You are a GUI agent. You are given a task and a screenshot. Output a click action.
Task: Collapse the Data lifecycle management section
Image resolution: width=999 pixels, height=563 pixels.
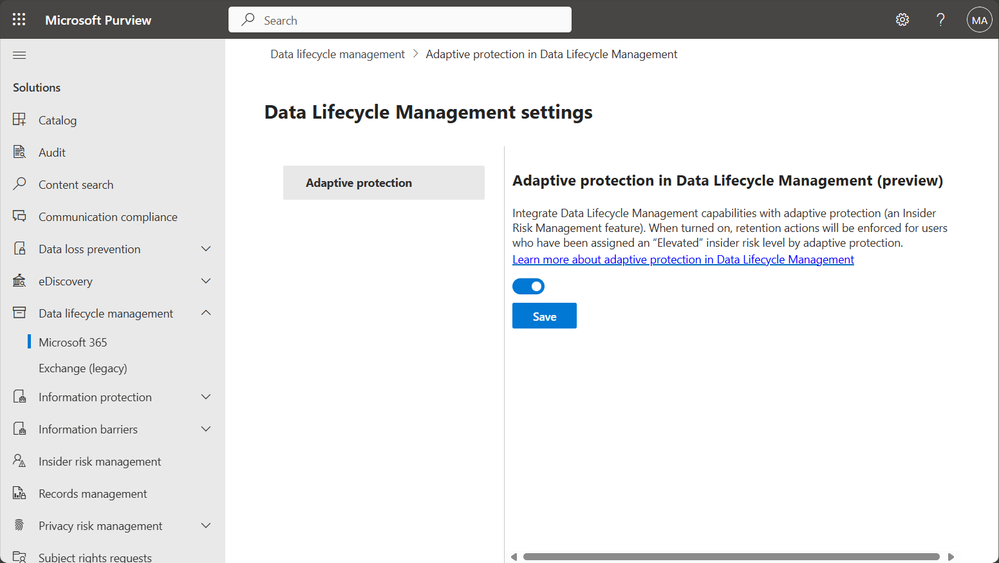click(x=206, y=313)
